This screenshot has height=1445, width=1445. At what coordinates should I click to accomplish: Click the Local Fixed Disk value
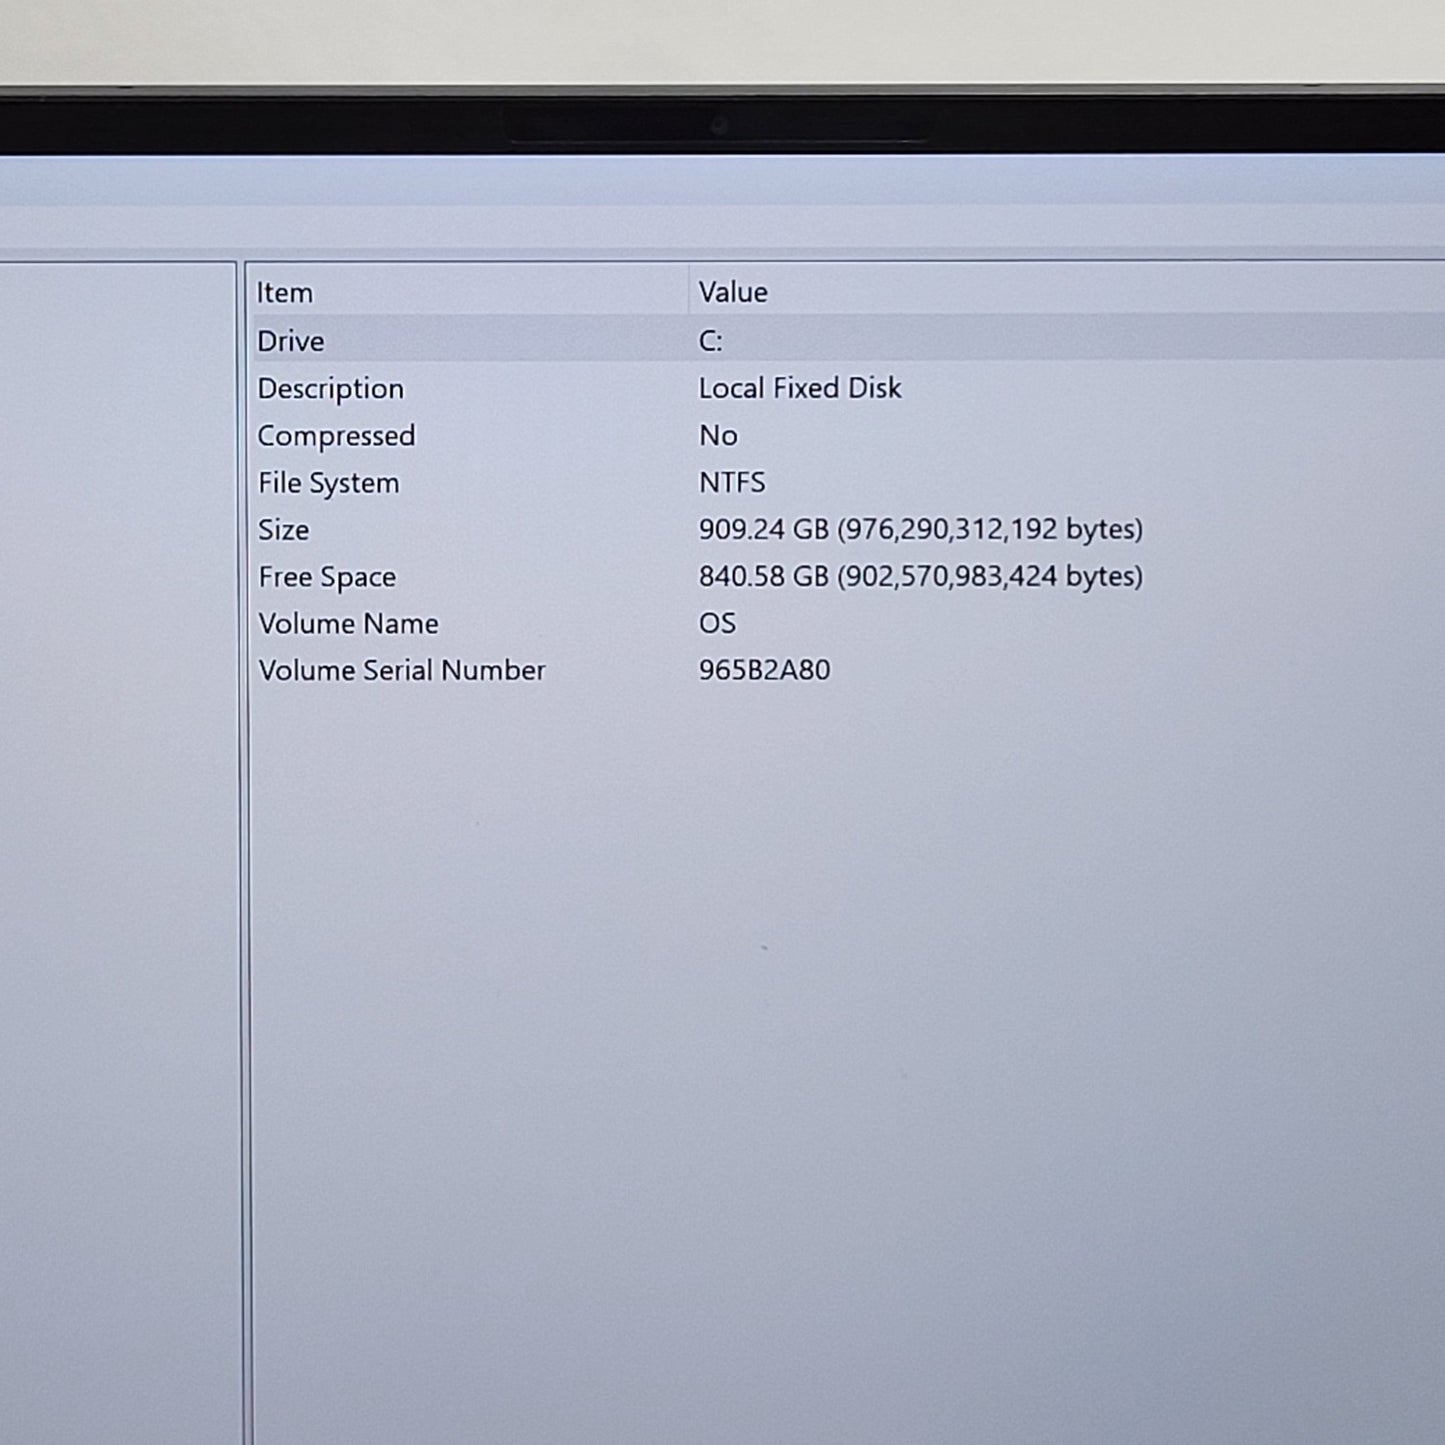799,388
